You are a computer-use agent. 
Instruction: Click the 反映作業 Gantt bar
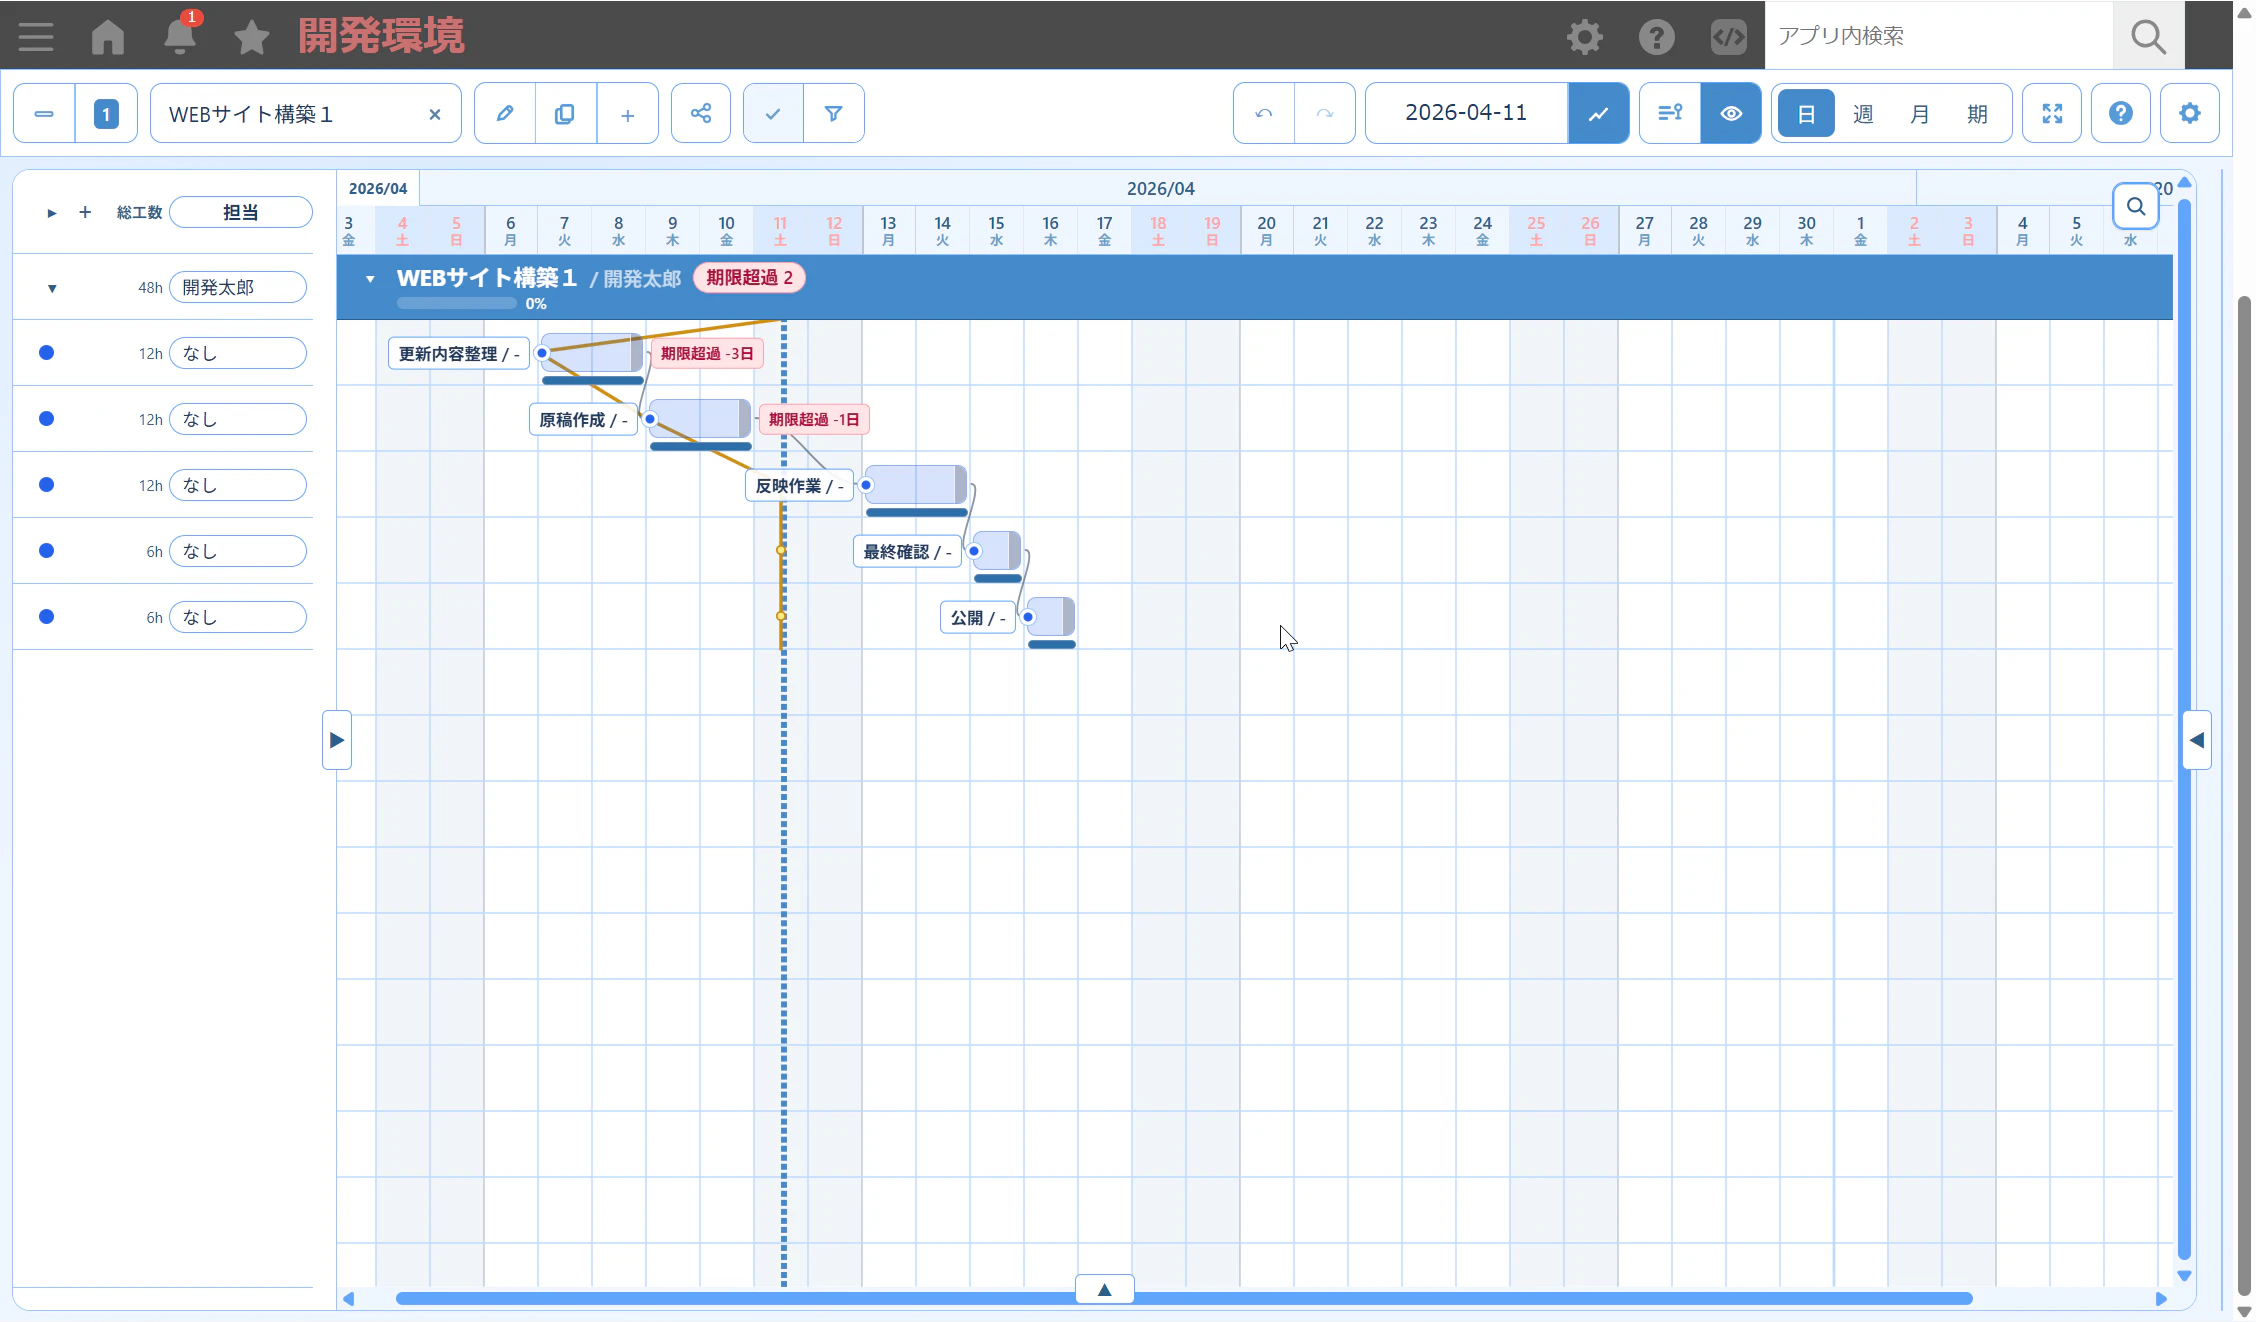tap(916, 485)
